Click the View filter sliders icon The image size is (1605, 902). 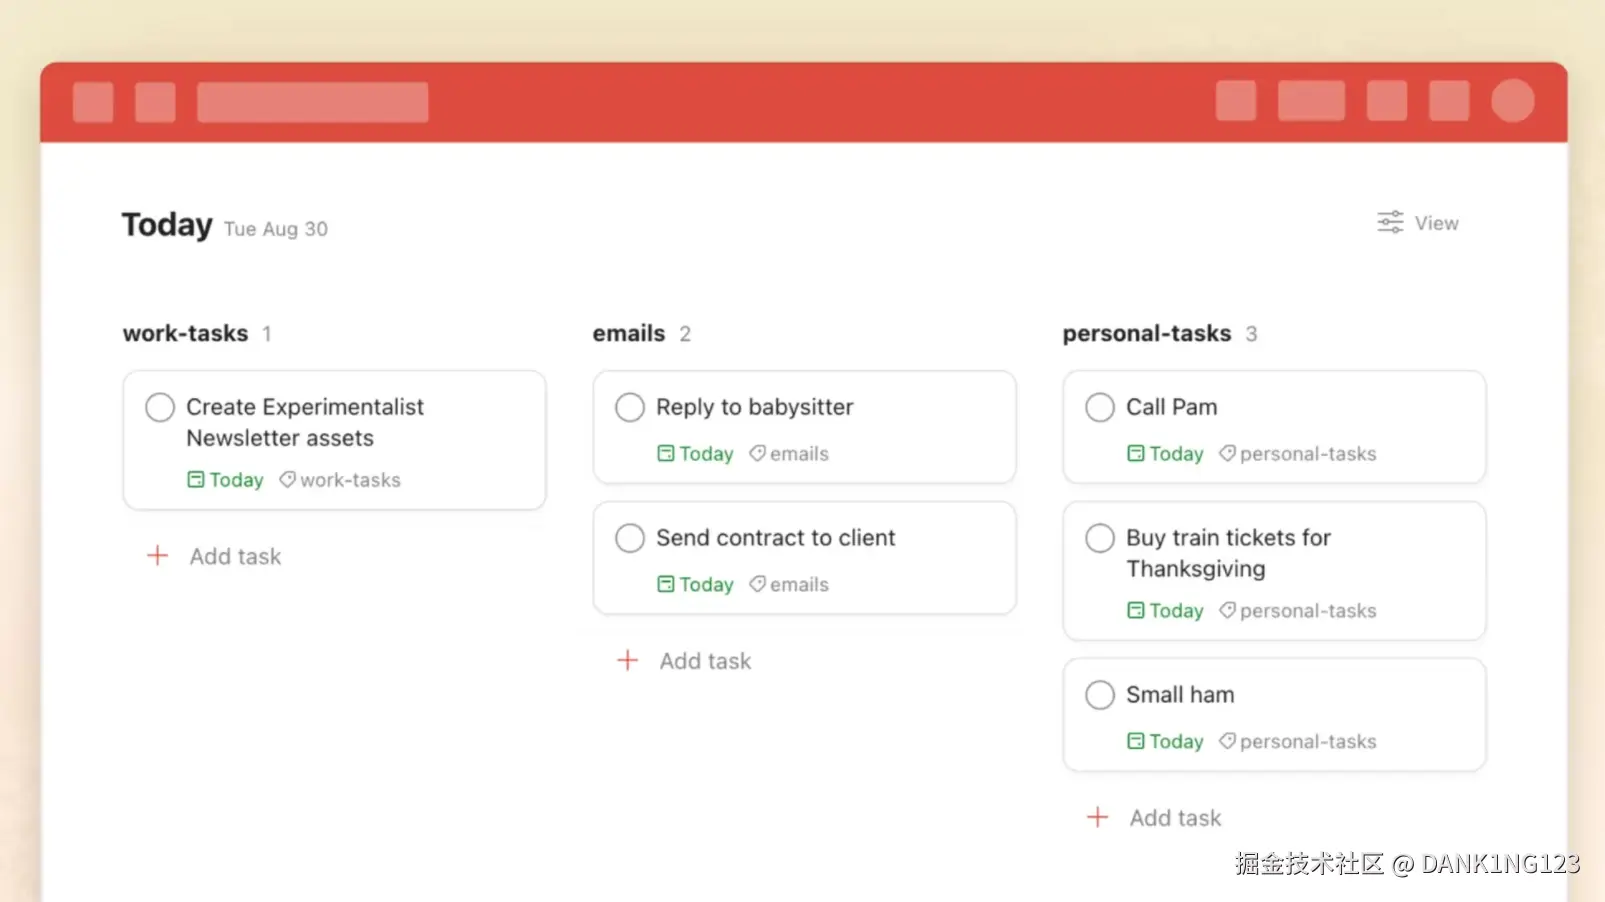(x=1390, y=222)
